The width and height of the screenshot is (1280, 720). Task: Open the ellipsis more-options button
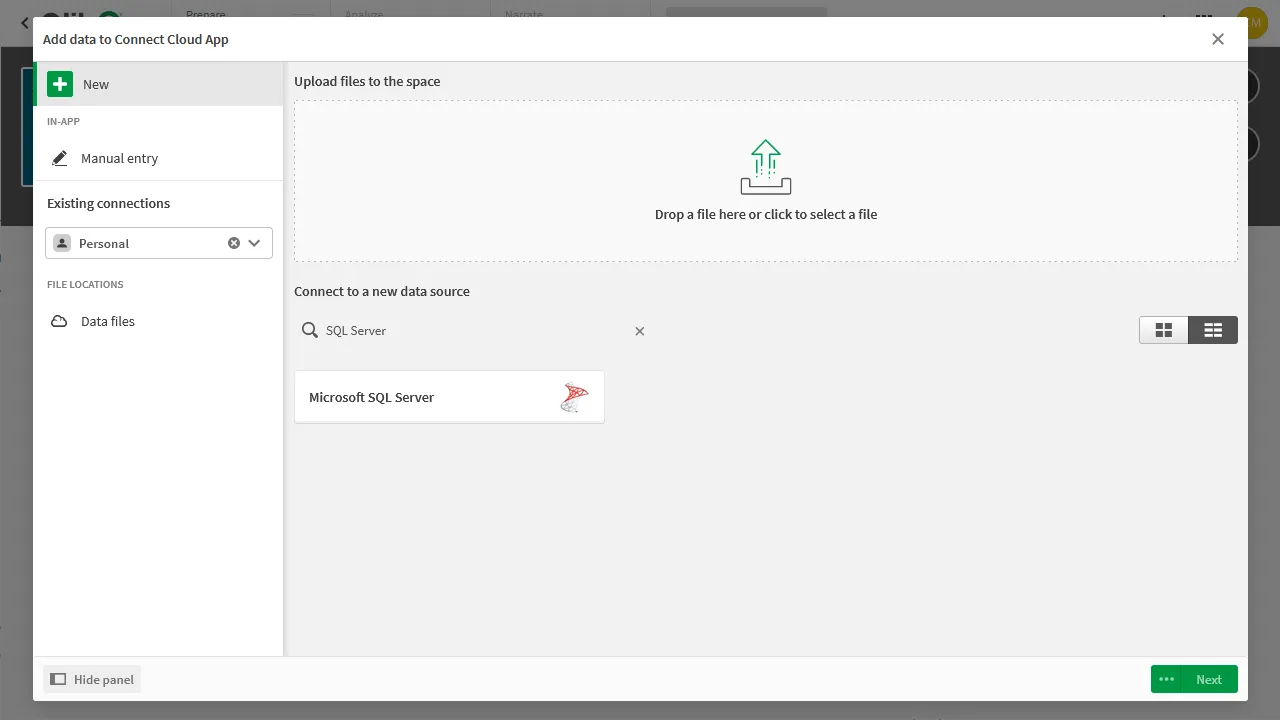(x=1166, y=679)
